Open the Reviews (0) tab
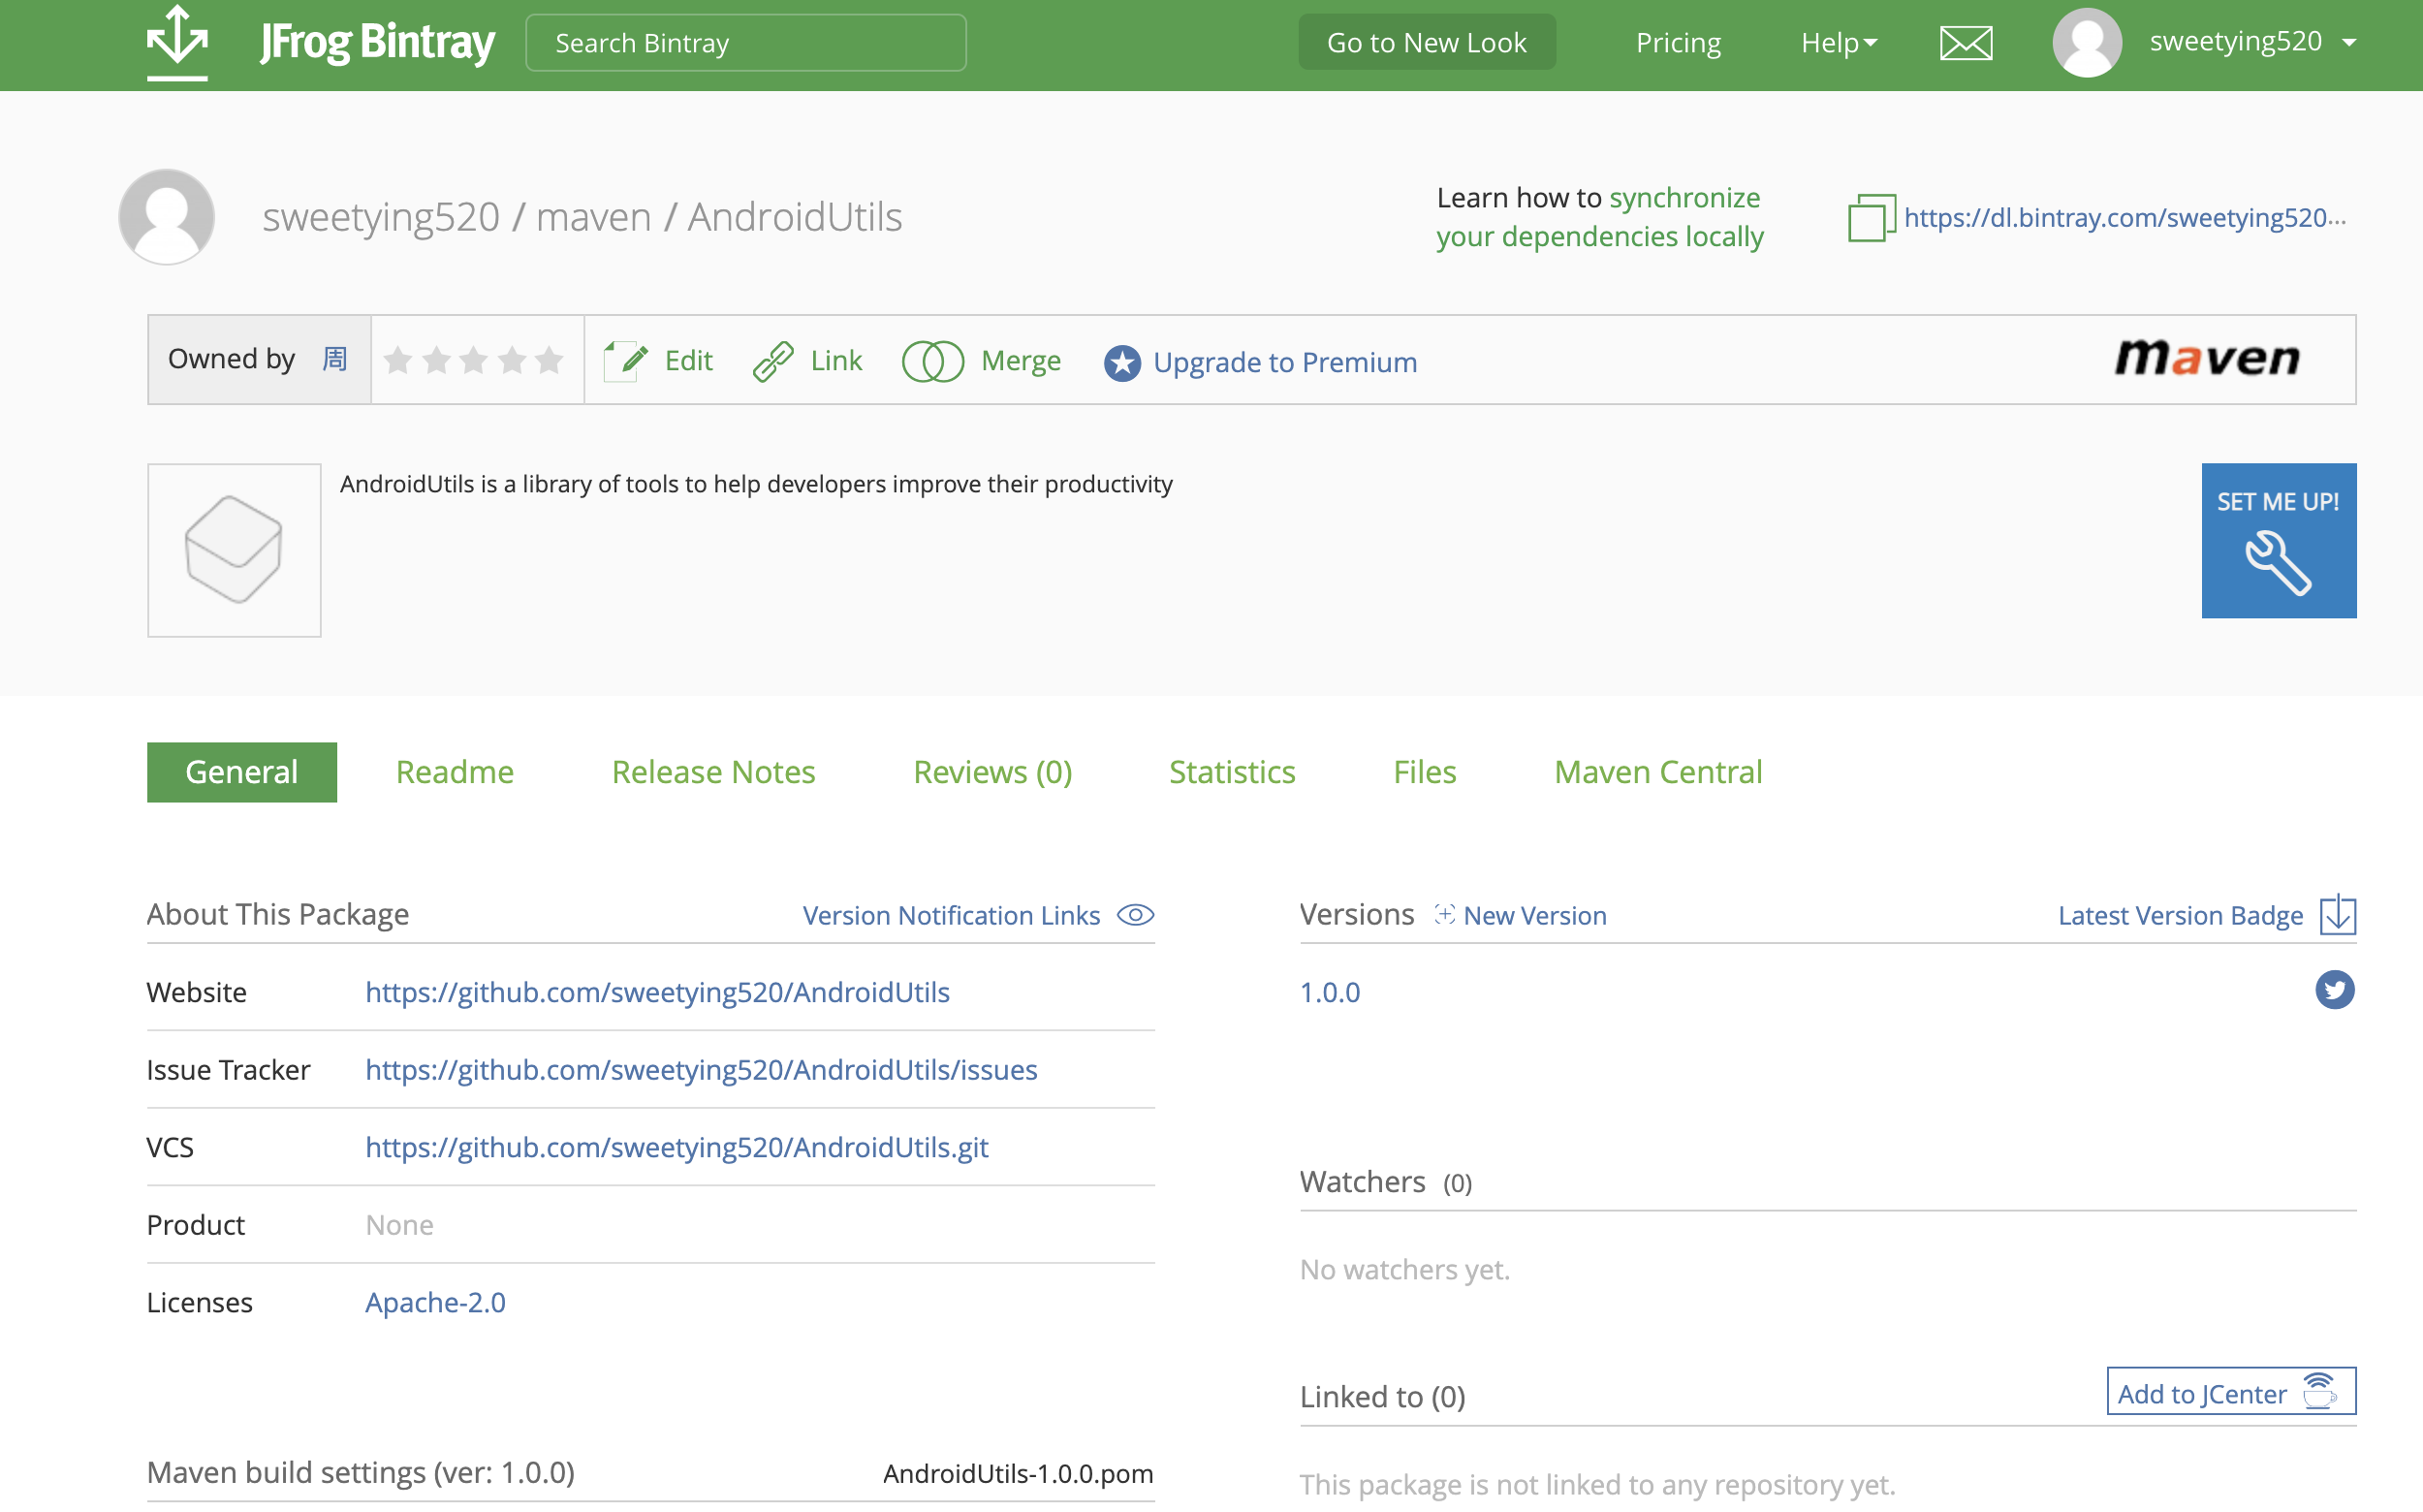 [992, 772]
